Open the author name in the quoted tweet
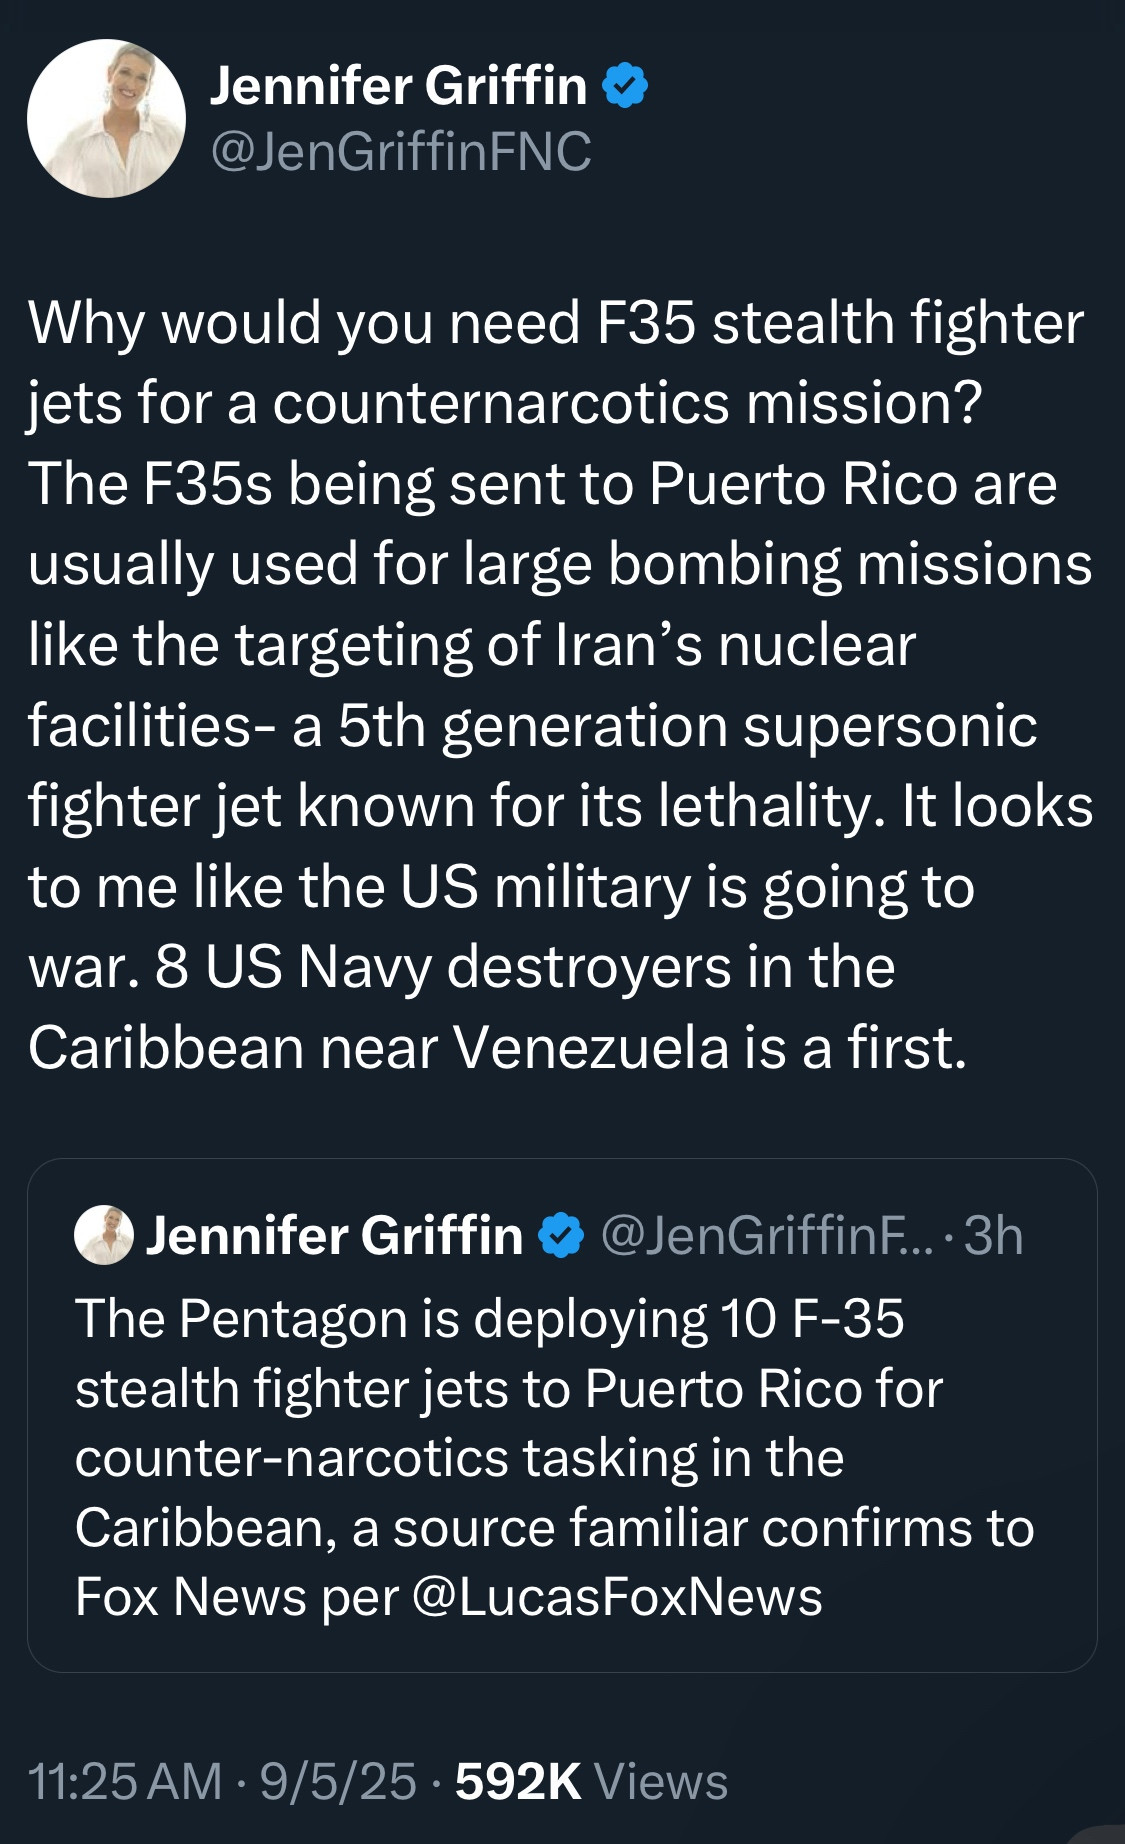This screenshot has width=1125, height=1844. click(x=334, y=1236)
